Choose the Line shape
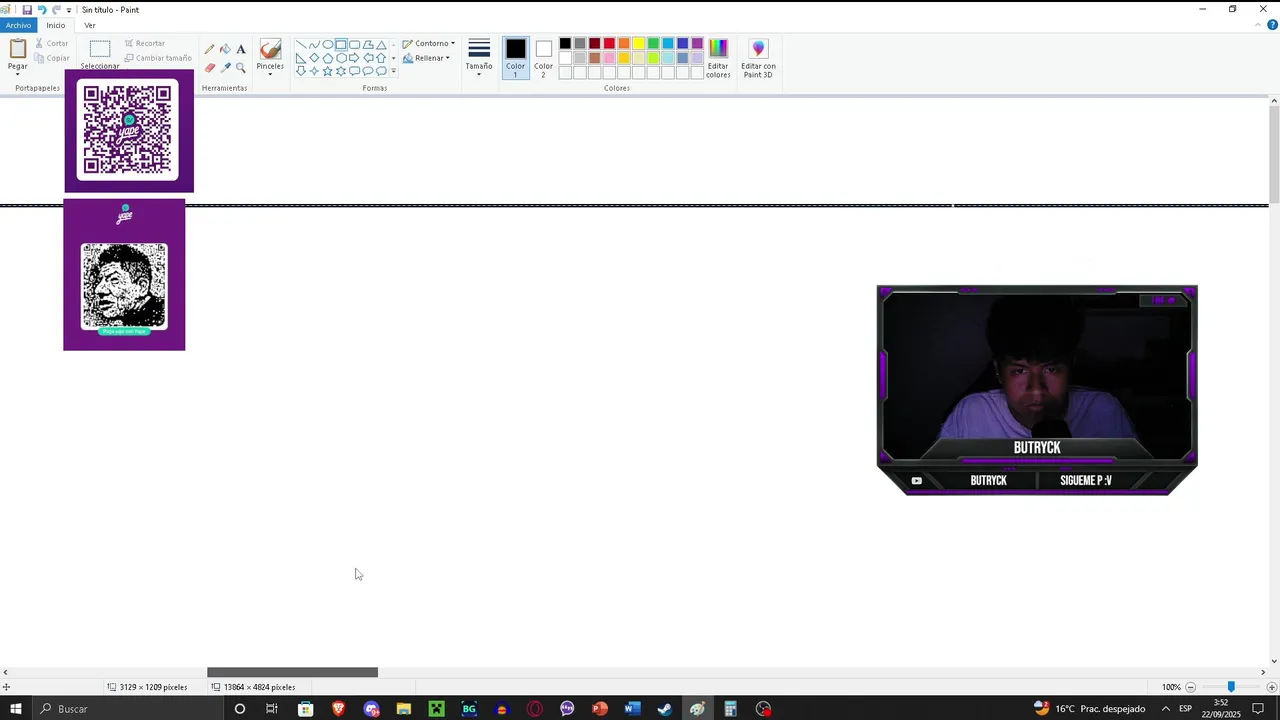The height and width of the screenshot is (720, 1280). point(300,44)
